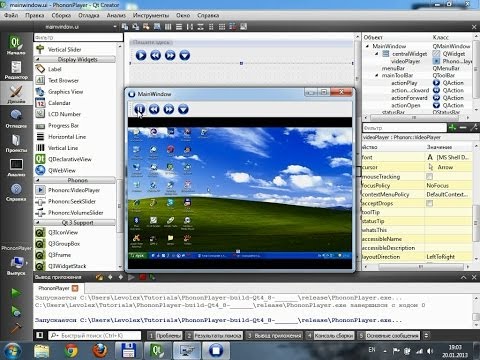Open PhononPlayer build target selector
This screenshot has width=480, height=360.
[16, 260]
